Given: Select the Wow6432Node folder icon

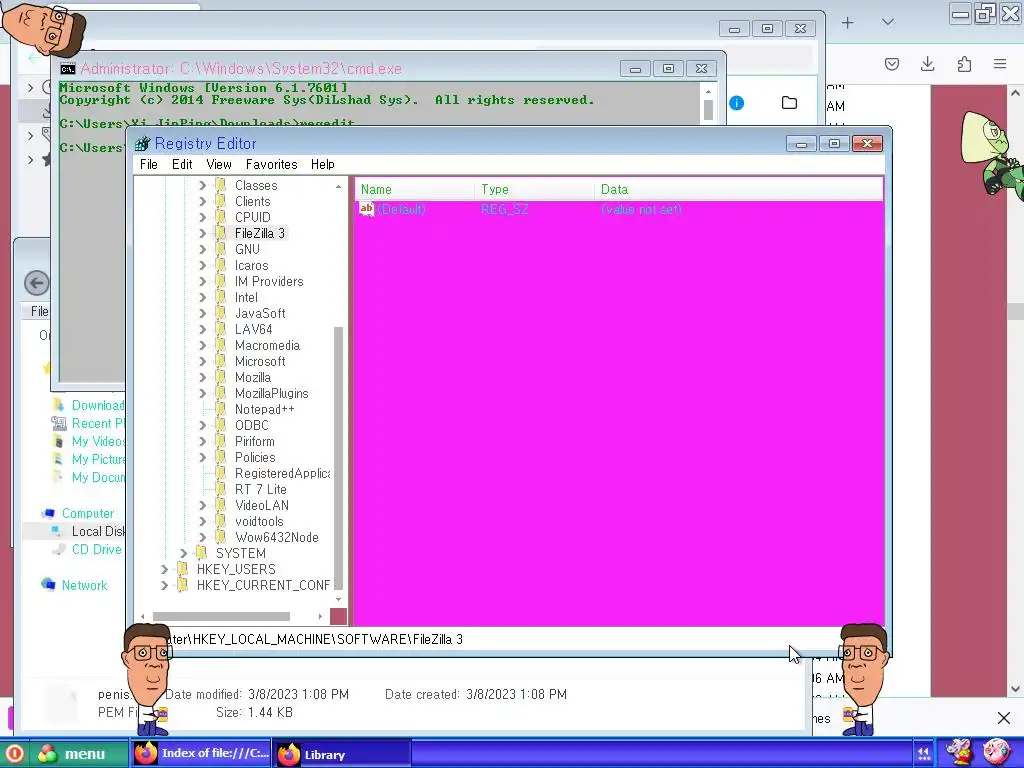Looking at the screenshot, I should [x=221, y=537].
